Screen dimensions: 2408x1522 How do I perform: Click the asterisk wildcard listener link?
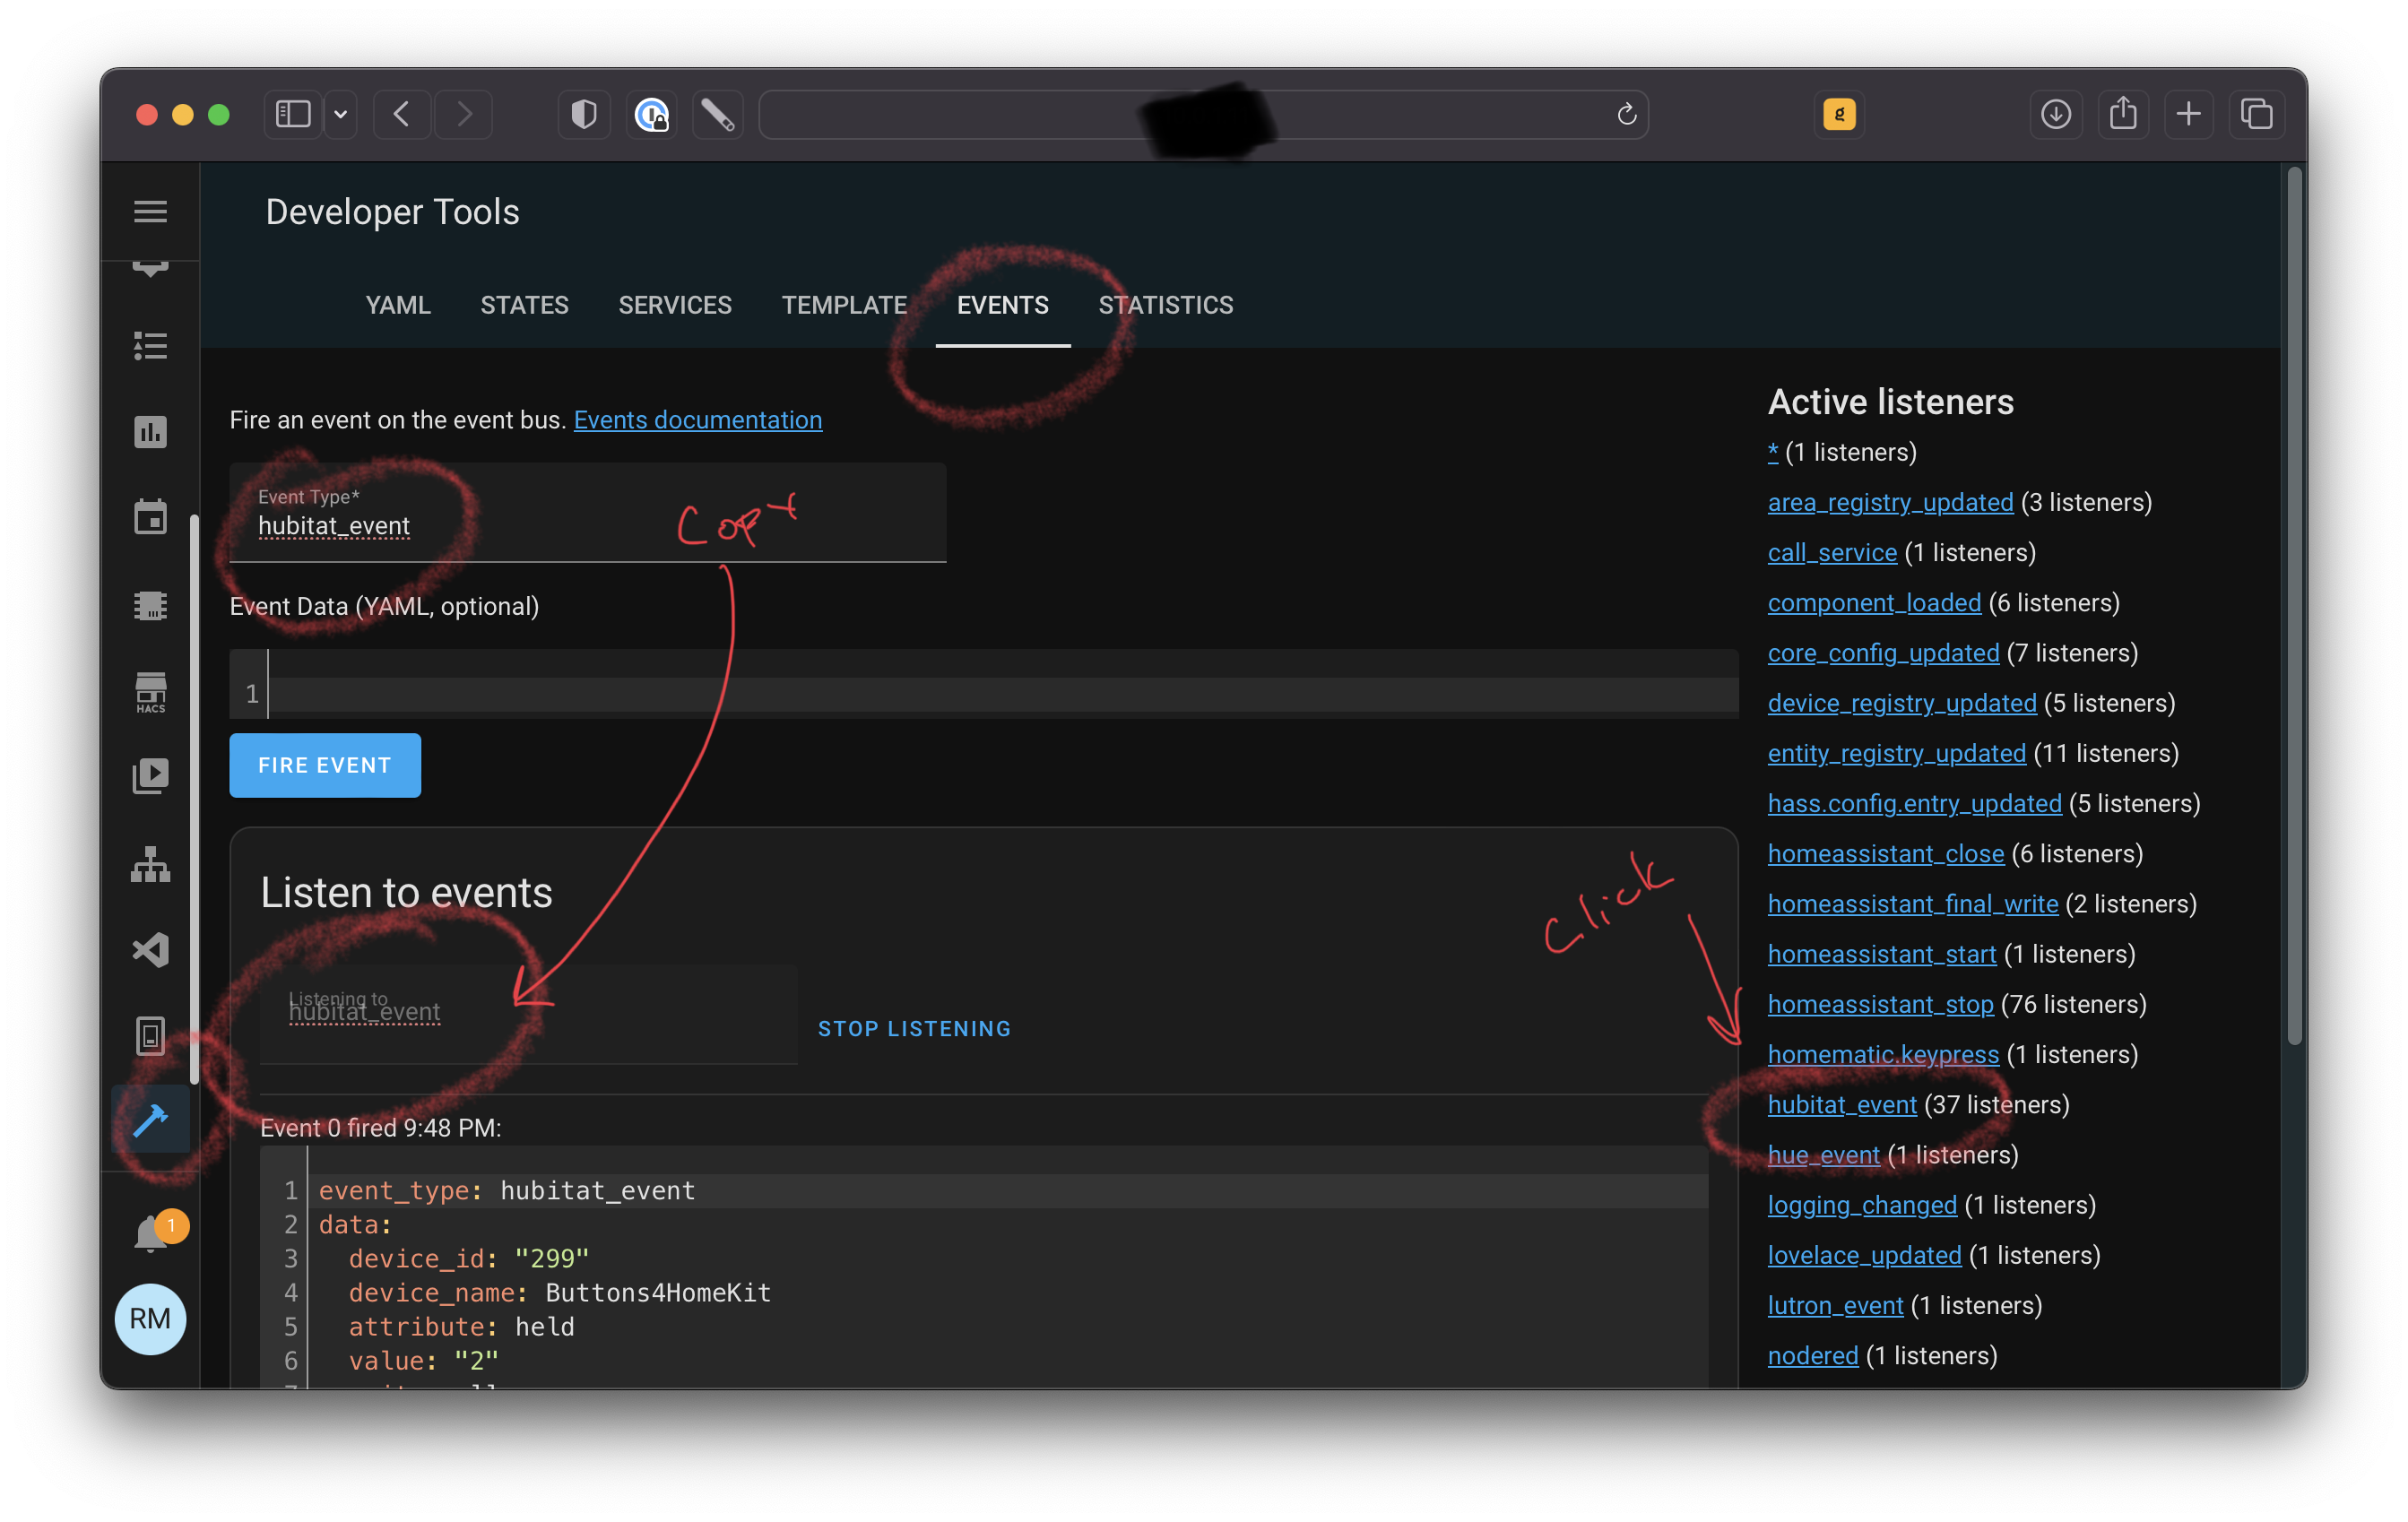pos(1773,452)
